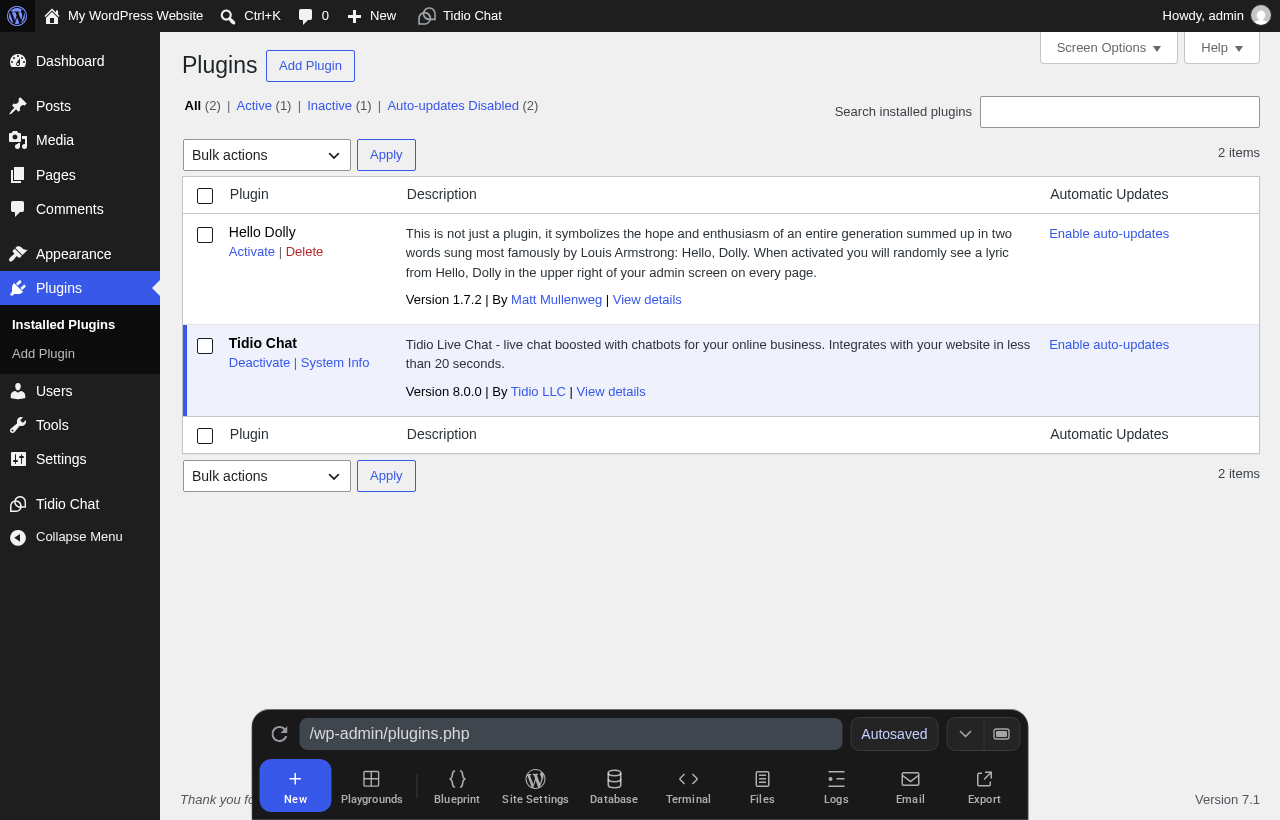
Task: Open the top Bulk actions dropdown
Action: (x=267, y=155)
